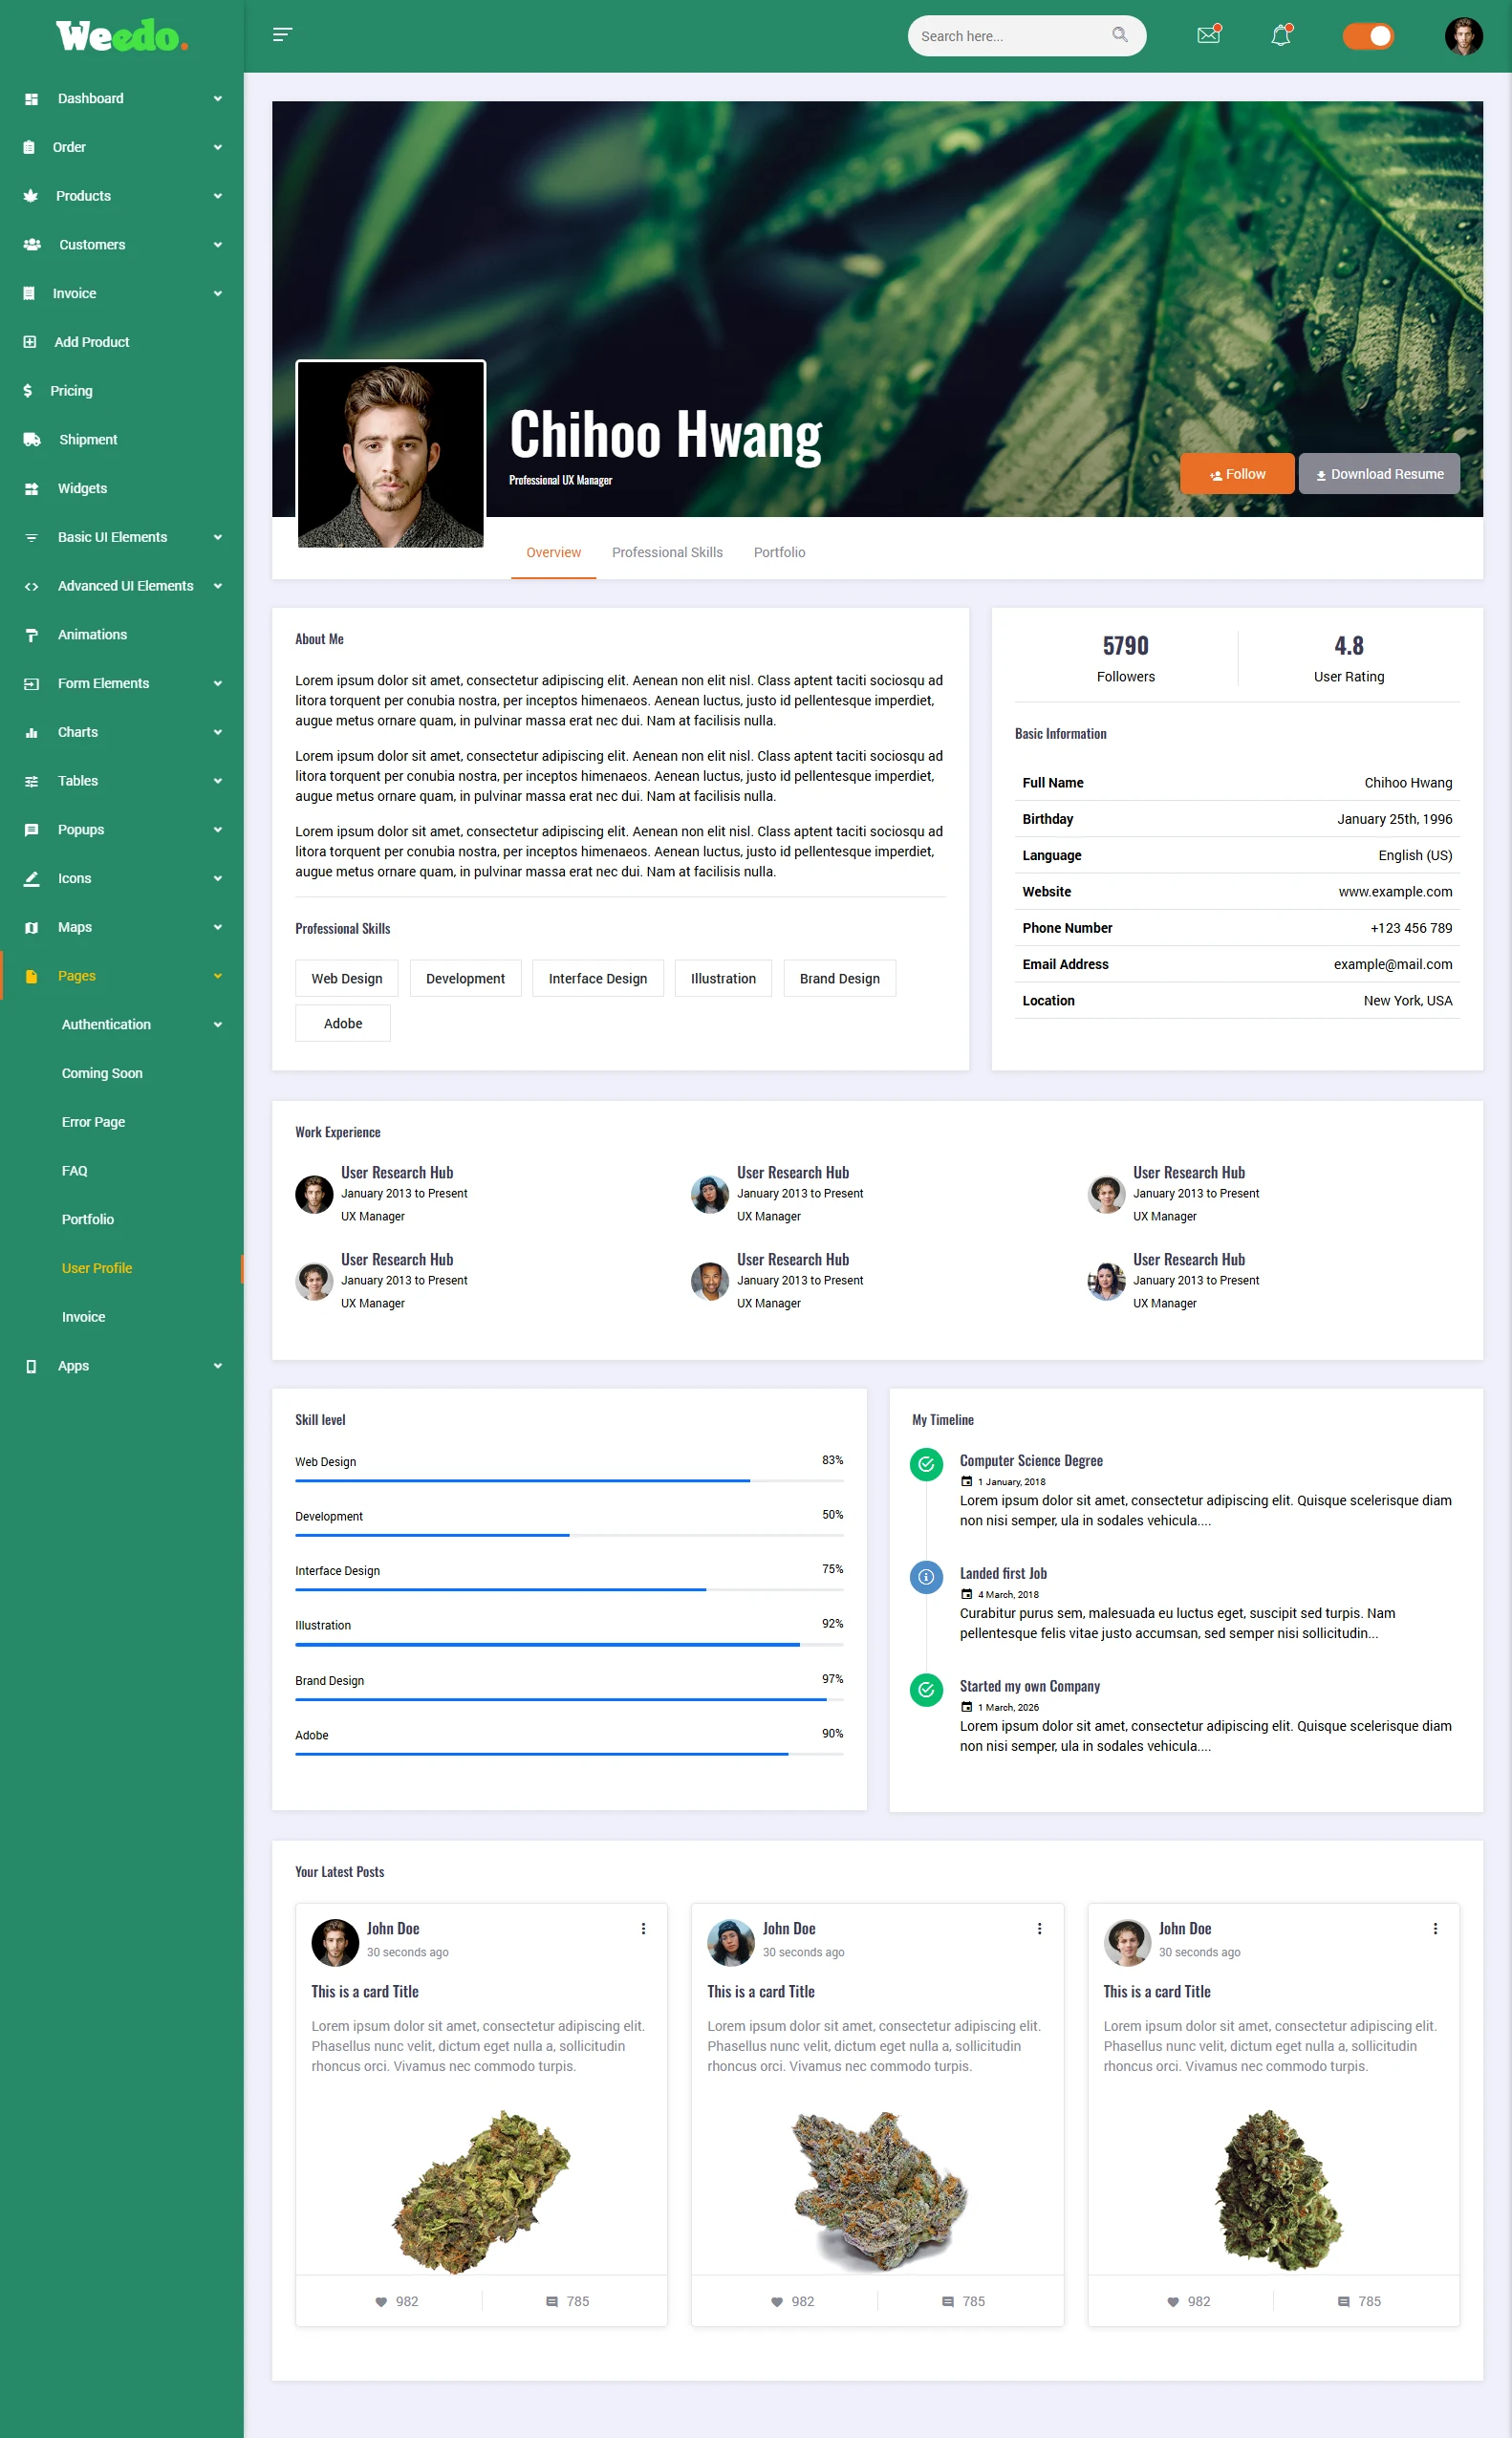The height and width of the screenshot is (2438, 1512).
Task: Open the mail envelope notifications
Action: click(1209, 35)
